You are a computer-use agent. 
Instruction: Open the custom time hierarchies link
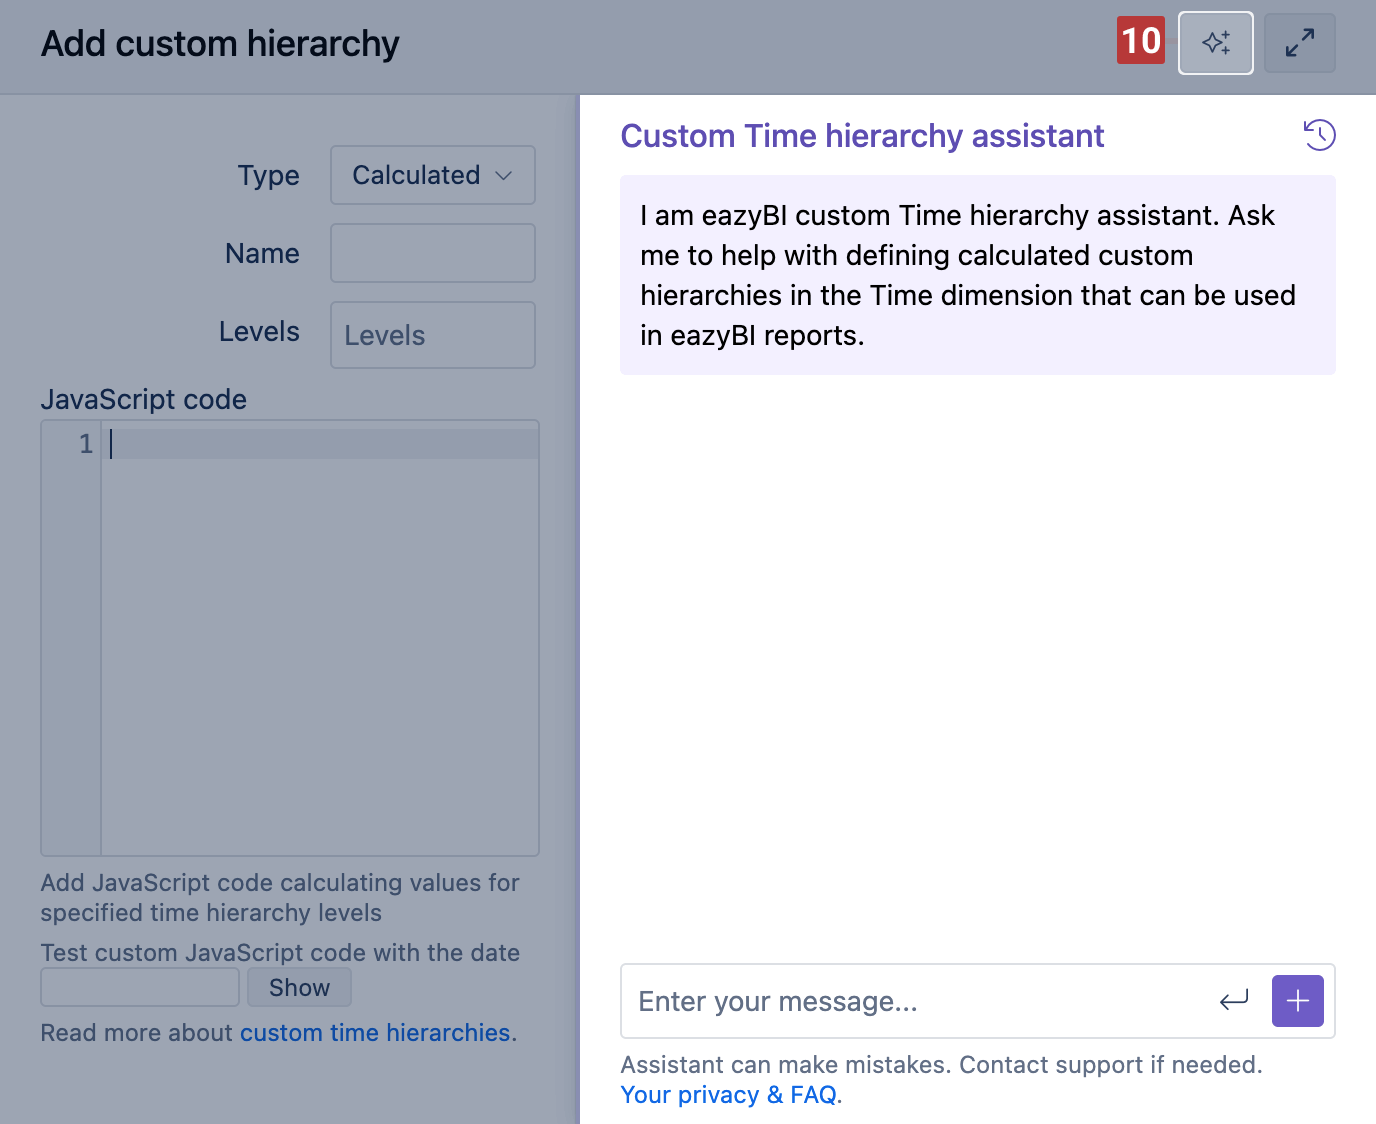[375, 1033]
